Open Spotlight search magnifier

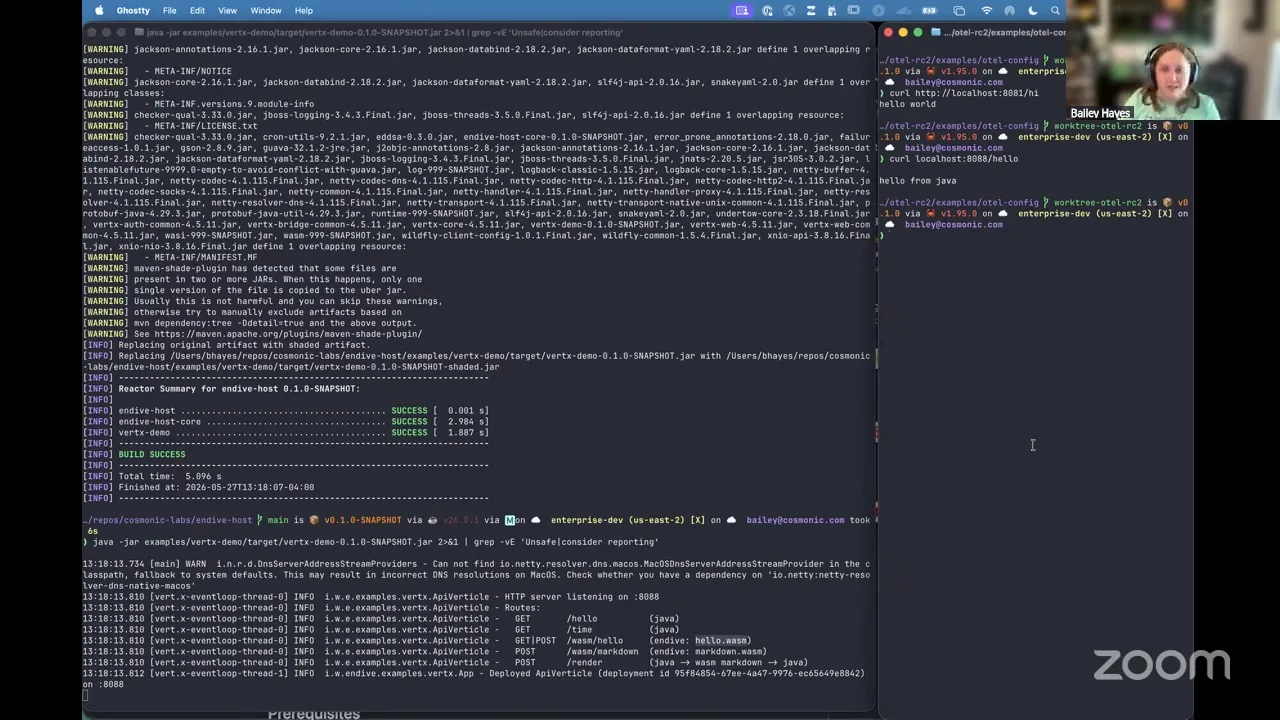pyautogui.click(x=1055, y=10)
